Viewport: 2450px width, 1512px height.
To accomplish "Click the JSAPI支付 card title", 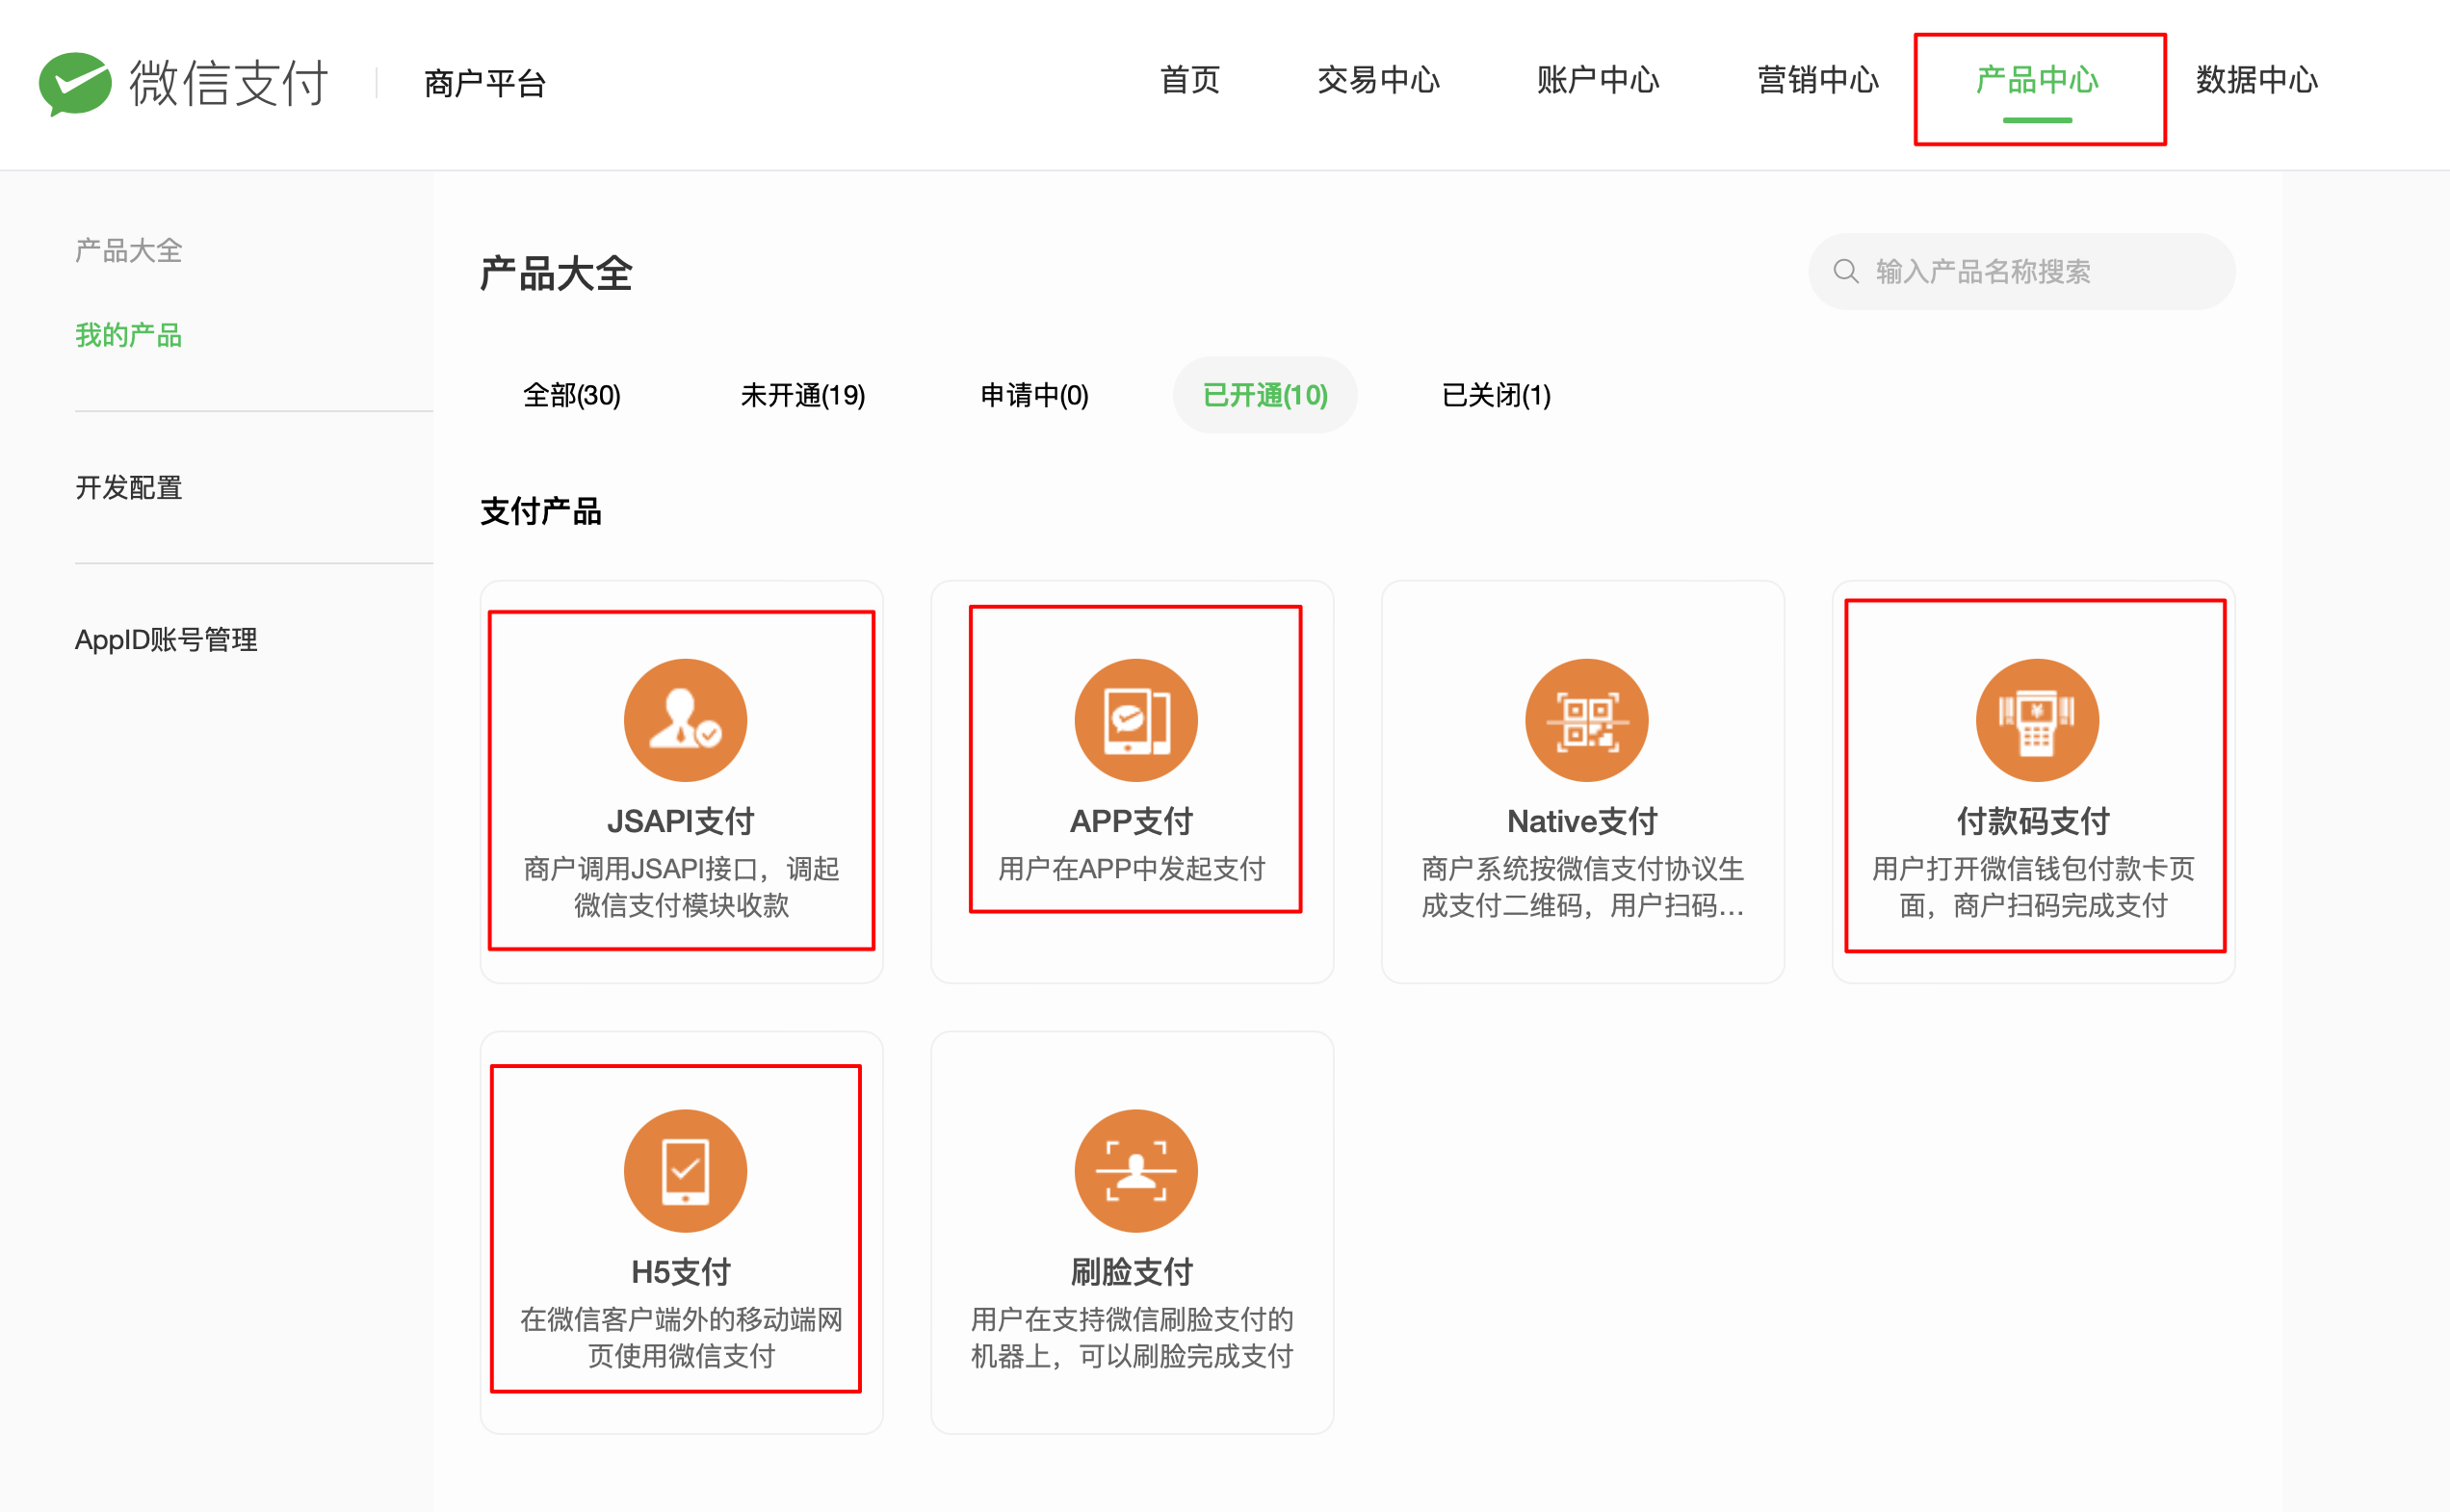I will pyautogui.click(x=681, y=821).
